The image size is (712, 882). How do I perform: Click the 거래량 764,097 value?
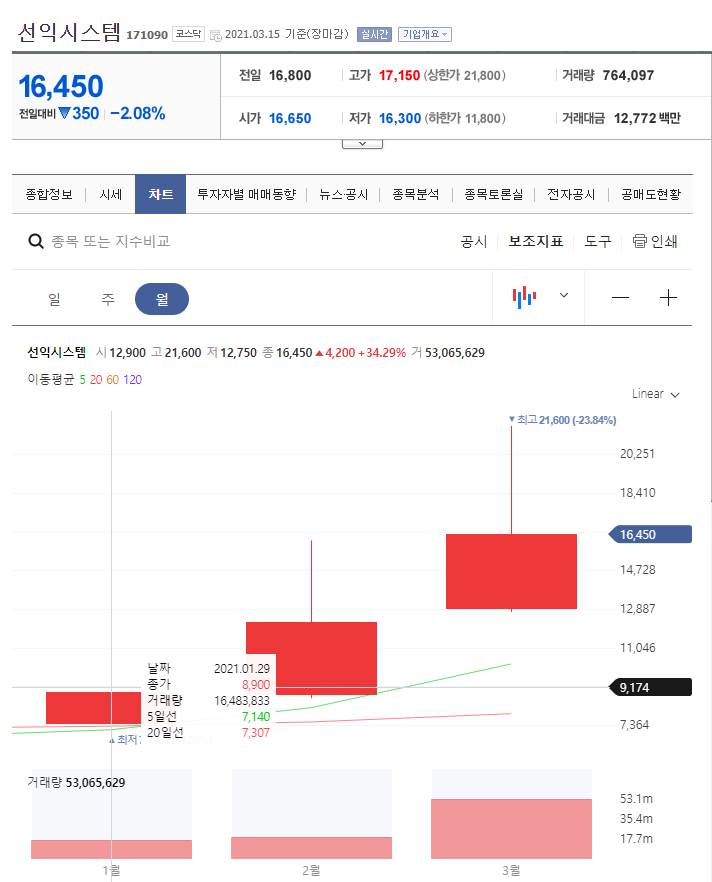(x=628, y=75)
